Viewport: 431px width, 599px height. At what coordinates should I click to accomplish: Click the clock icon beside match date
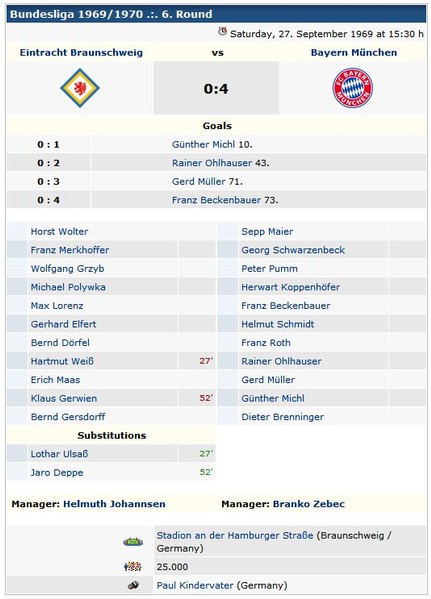pyautogui.click(x=222, y=31)
